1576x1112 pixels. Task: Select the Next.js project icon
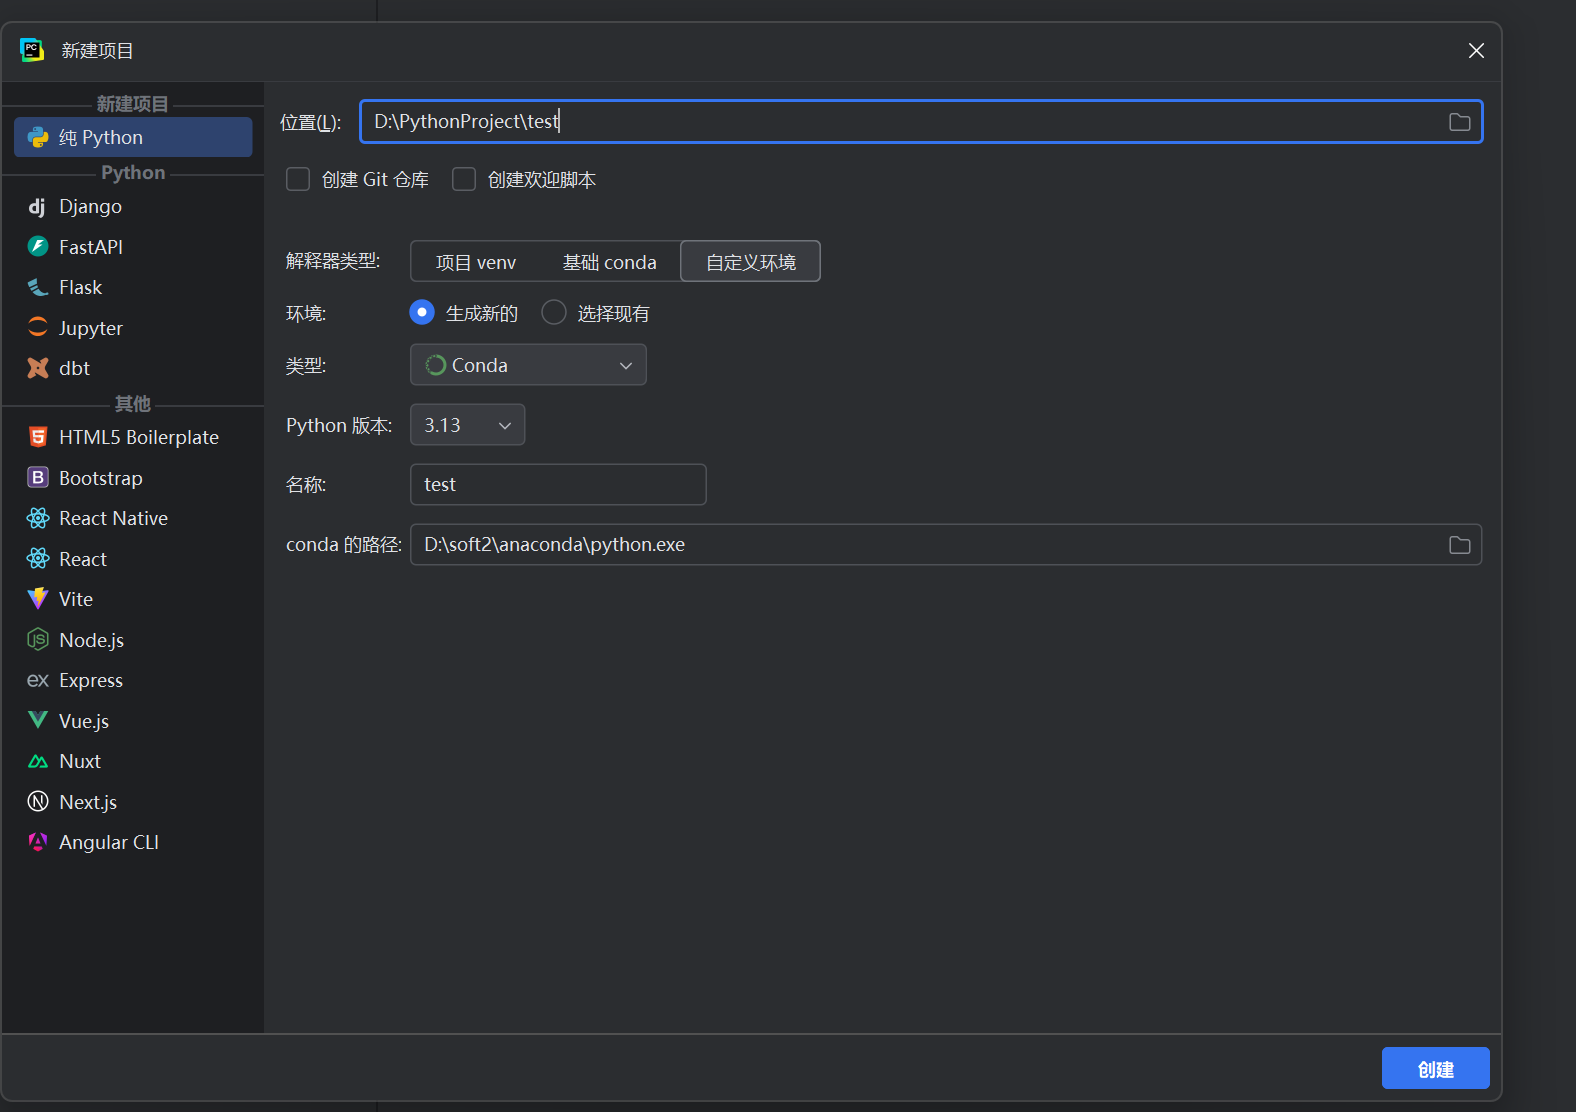(x=38, y=802)
